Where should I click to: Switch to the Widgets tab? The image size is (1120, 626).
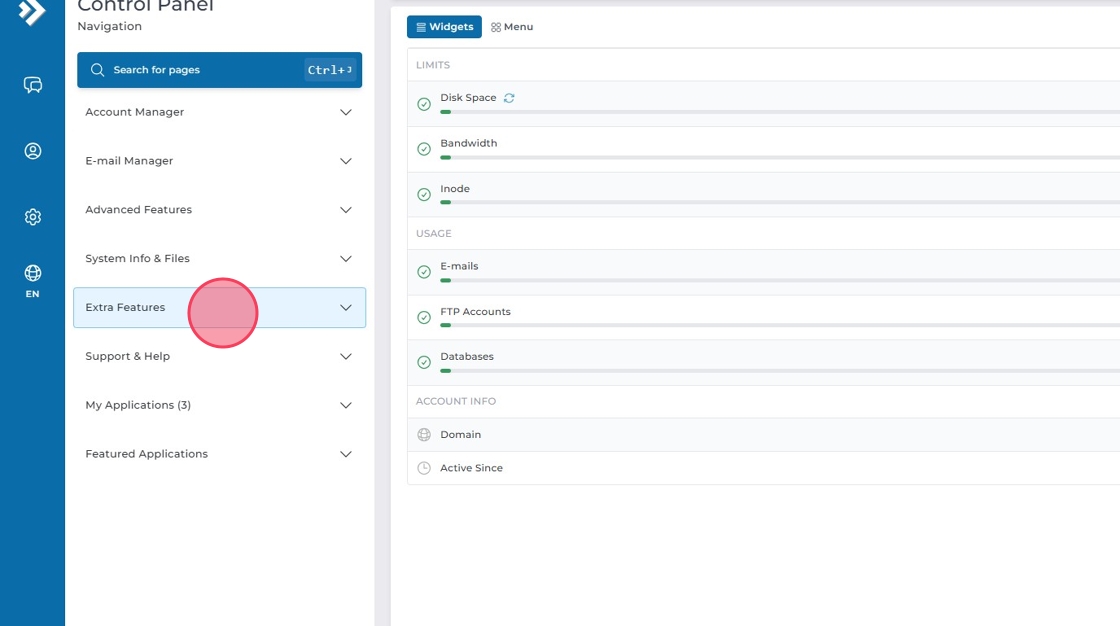[x=444, y=27]
